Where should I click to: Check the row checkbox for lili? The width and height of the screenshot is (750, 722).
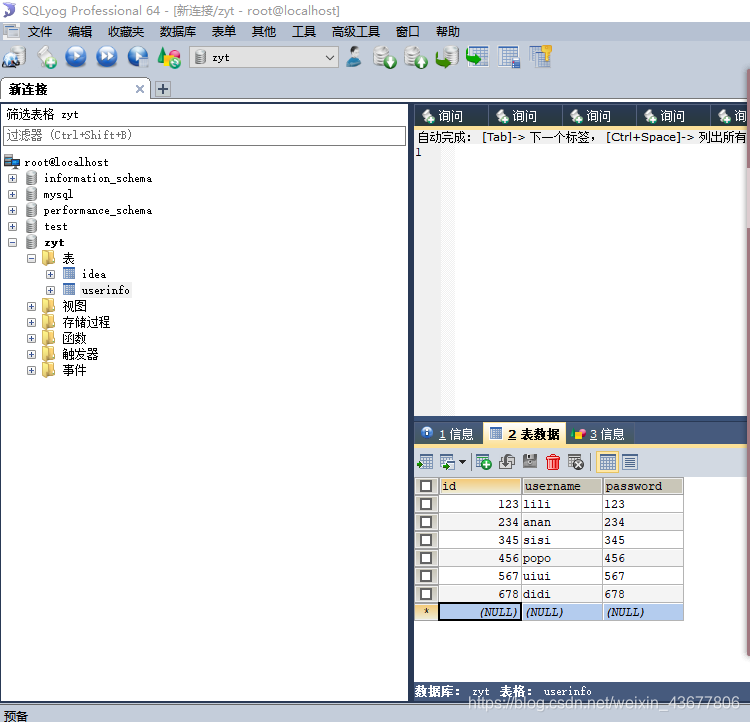pos(426,504)
